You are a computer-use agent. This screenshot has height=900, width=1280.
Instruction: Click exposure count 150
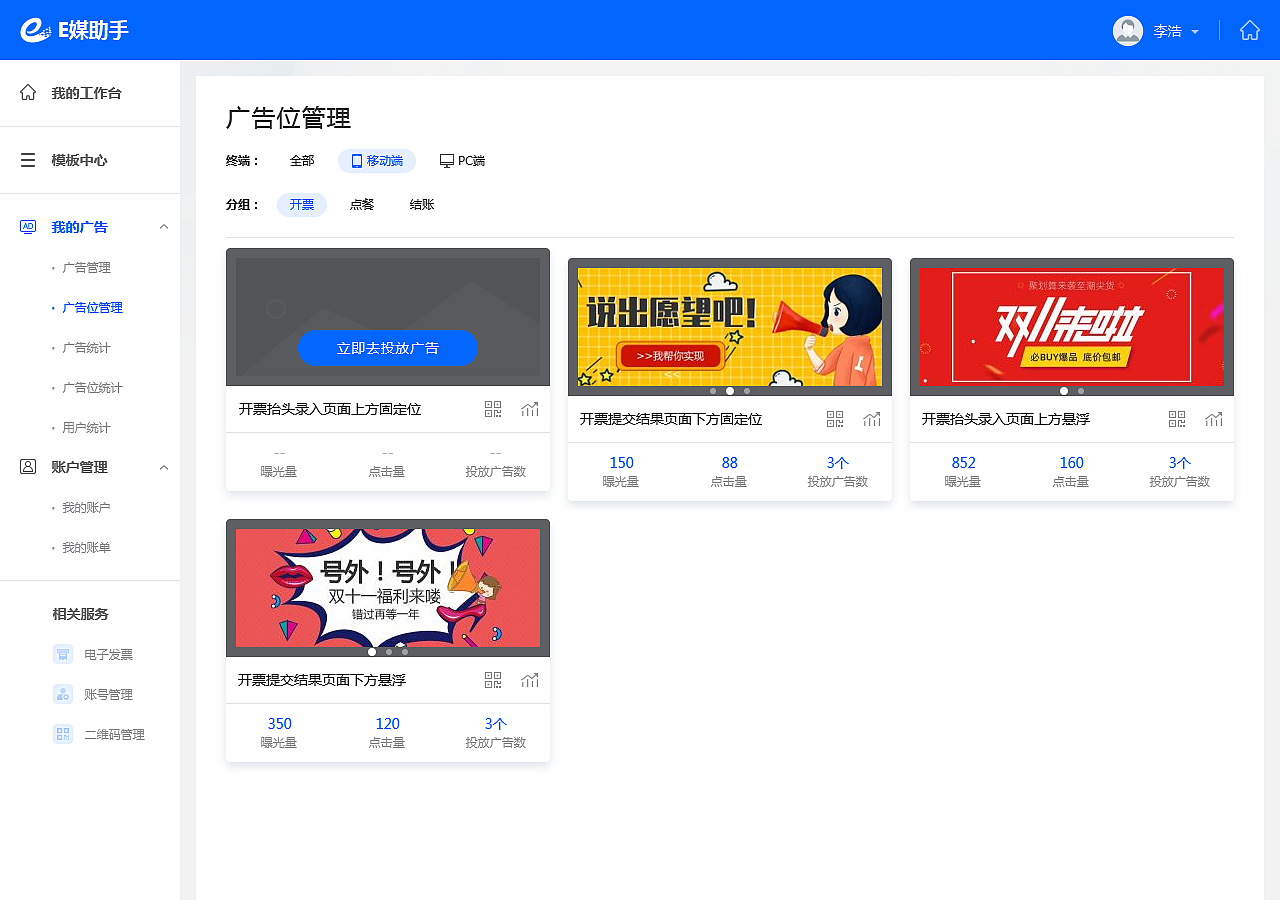pyautogui.click(x=622, y=463)
